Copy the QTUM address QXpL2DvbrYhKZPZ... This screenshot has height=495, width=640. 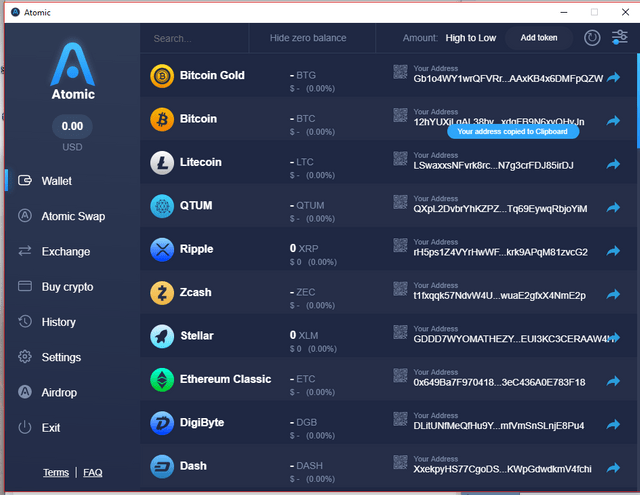point(500,209)
